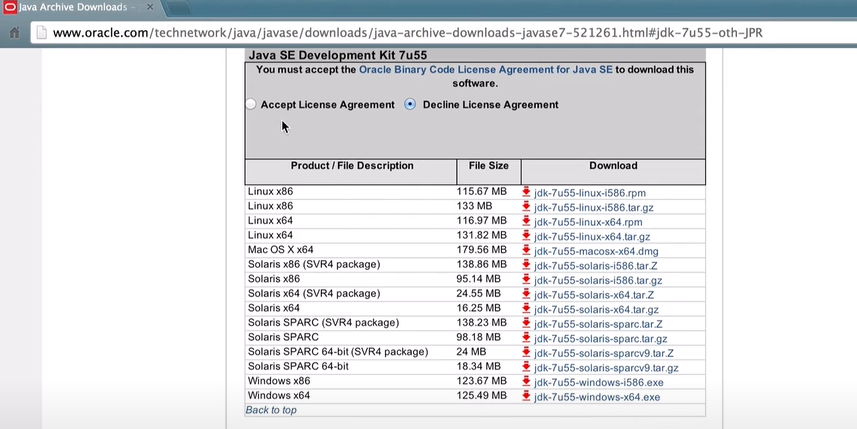Click download arrow for jdk-7u55-solaris-sparc.tar.gz

tap(526, 338)
